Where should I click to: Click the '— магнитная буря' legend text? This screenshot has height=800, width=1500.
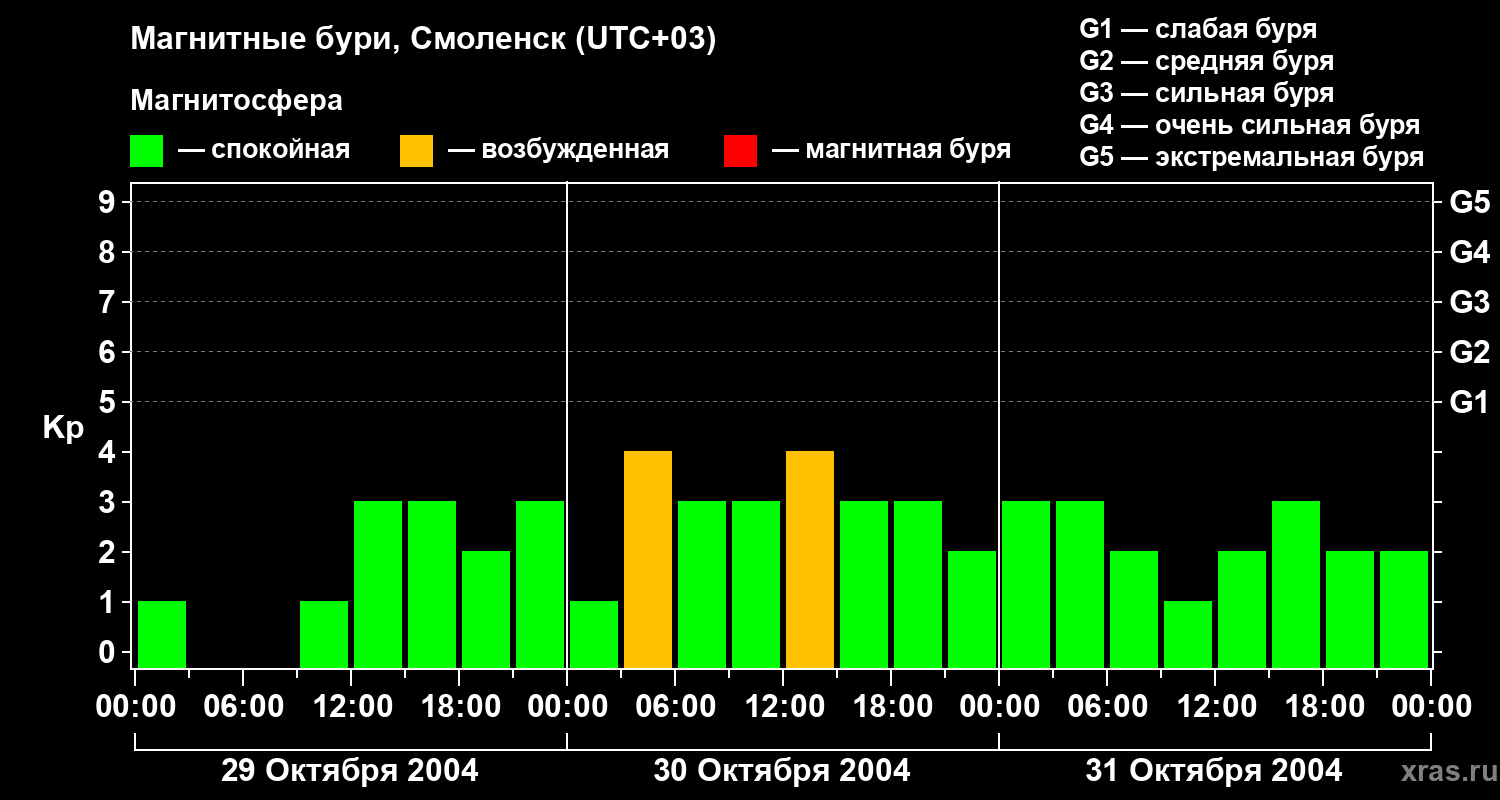[x=891, y=150]
